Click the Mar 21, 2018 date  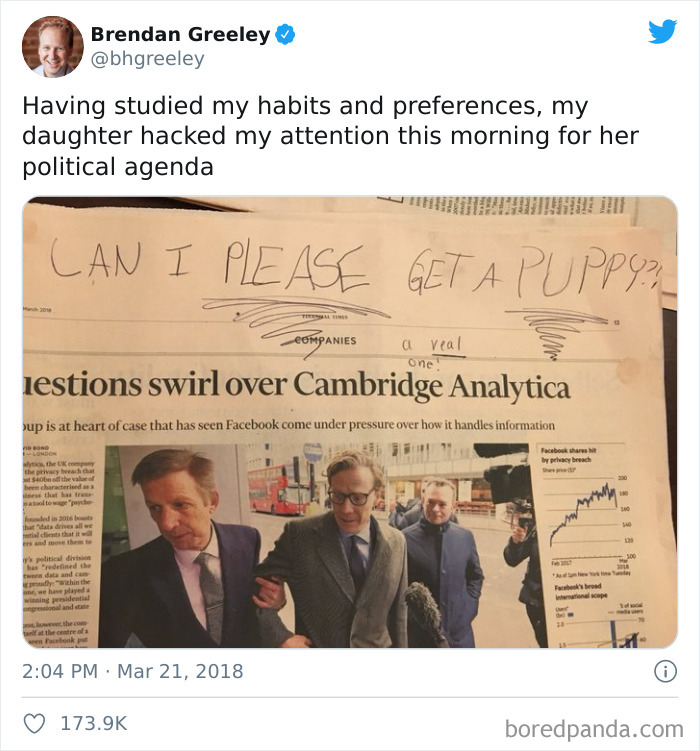coord(180,671)
